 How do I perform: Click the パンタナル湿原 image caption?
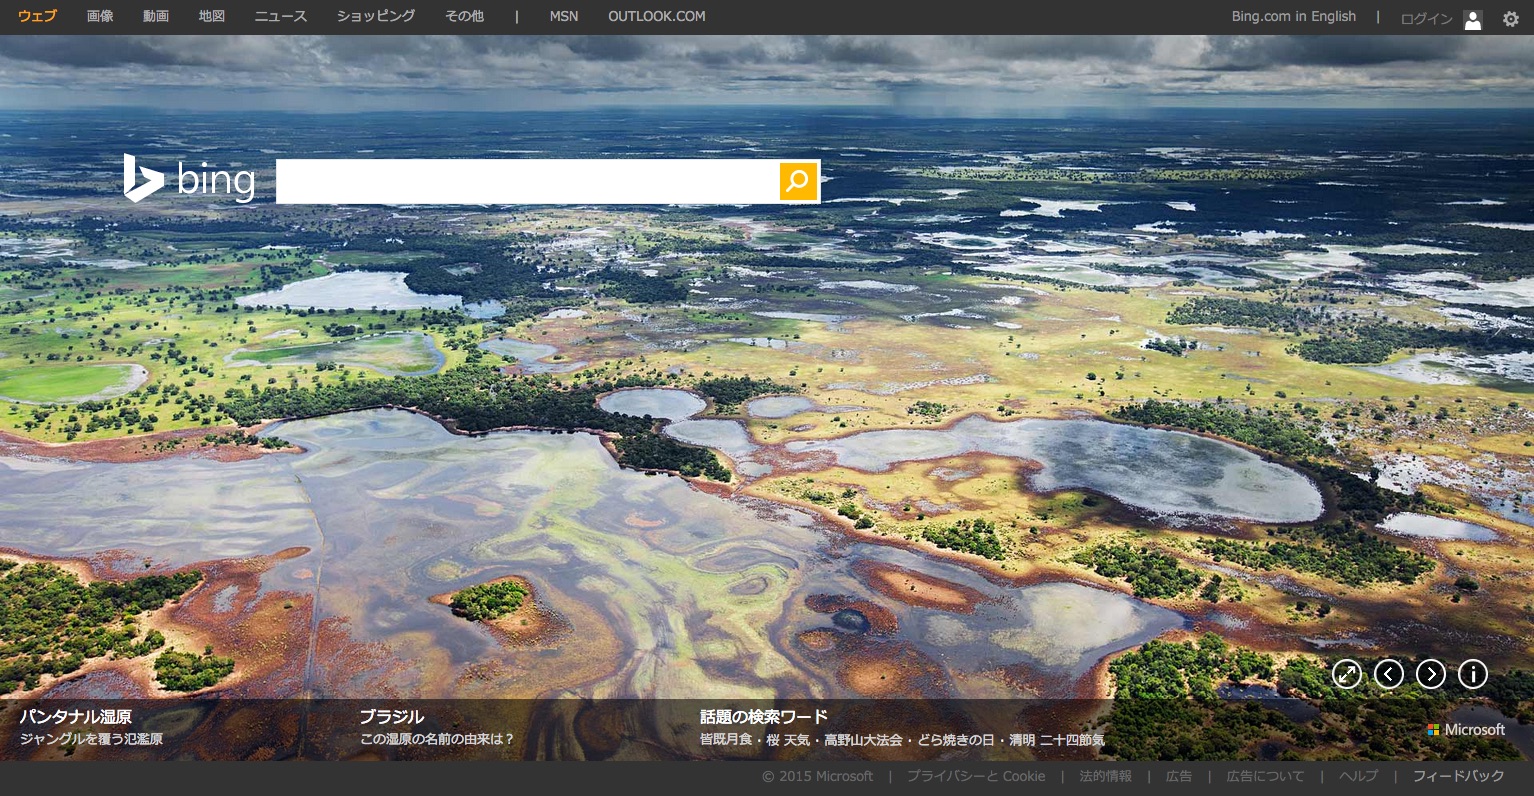[76, 717]
